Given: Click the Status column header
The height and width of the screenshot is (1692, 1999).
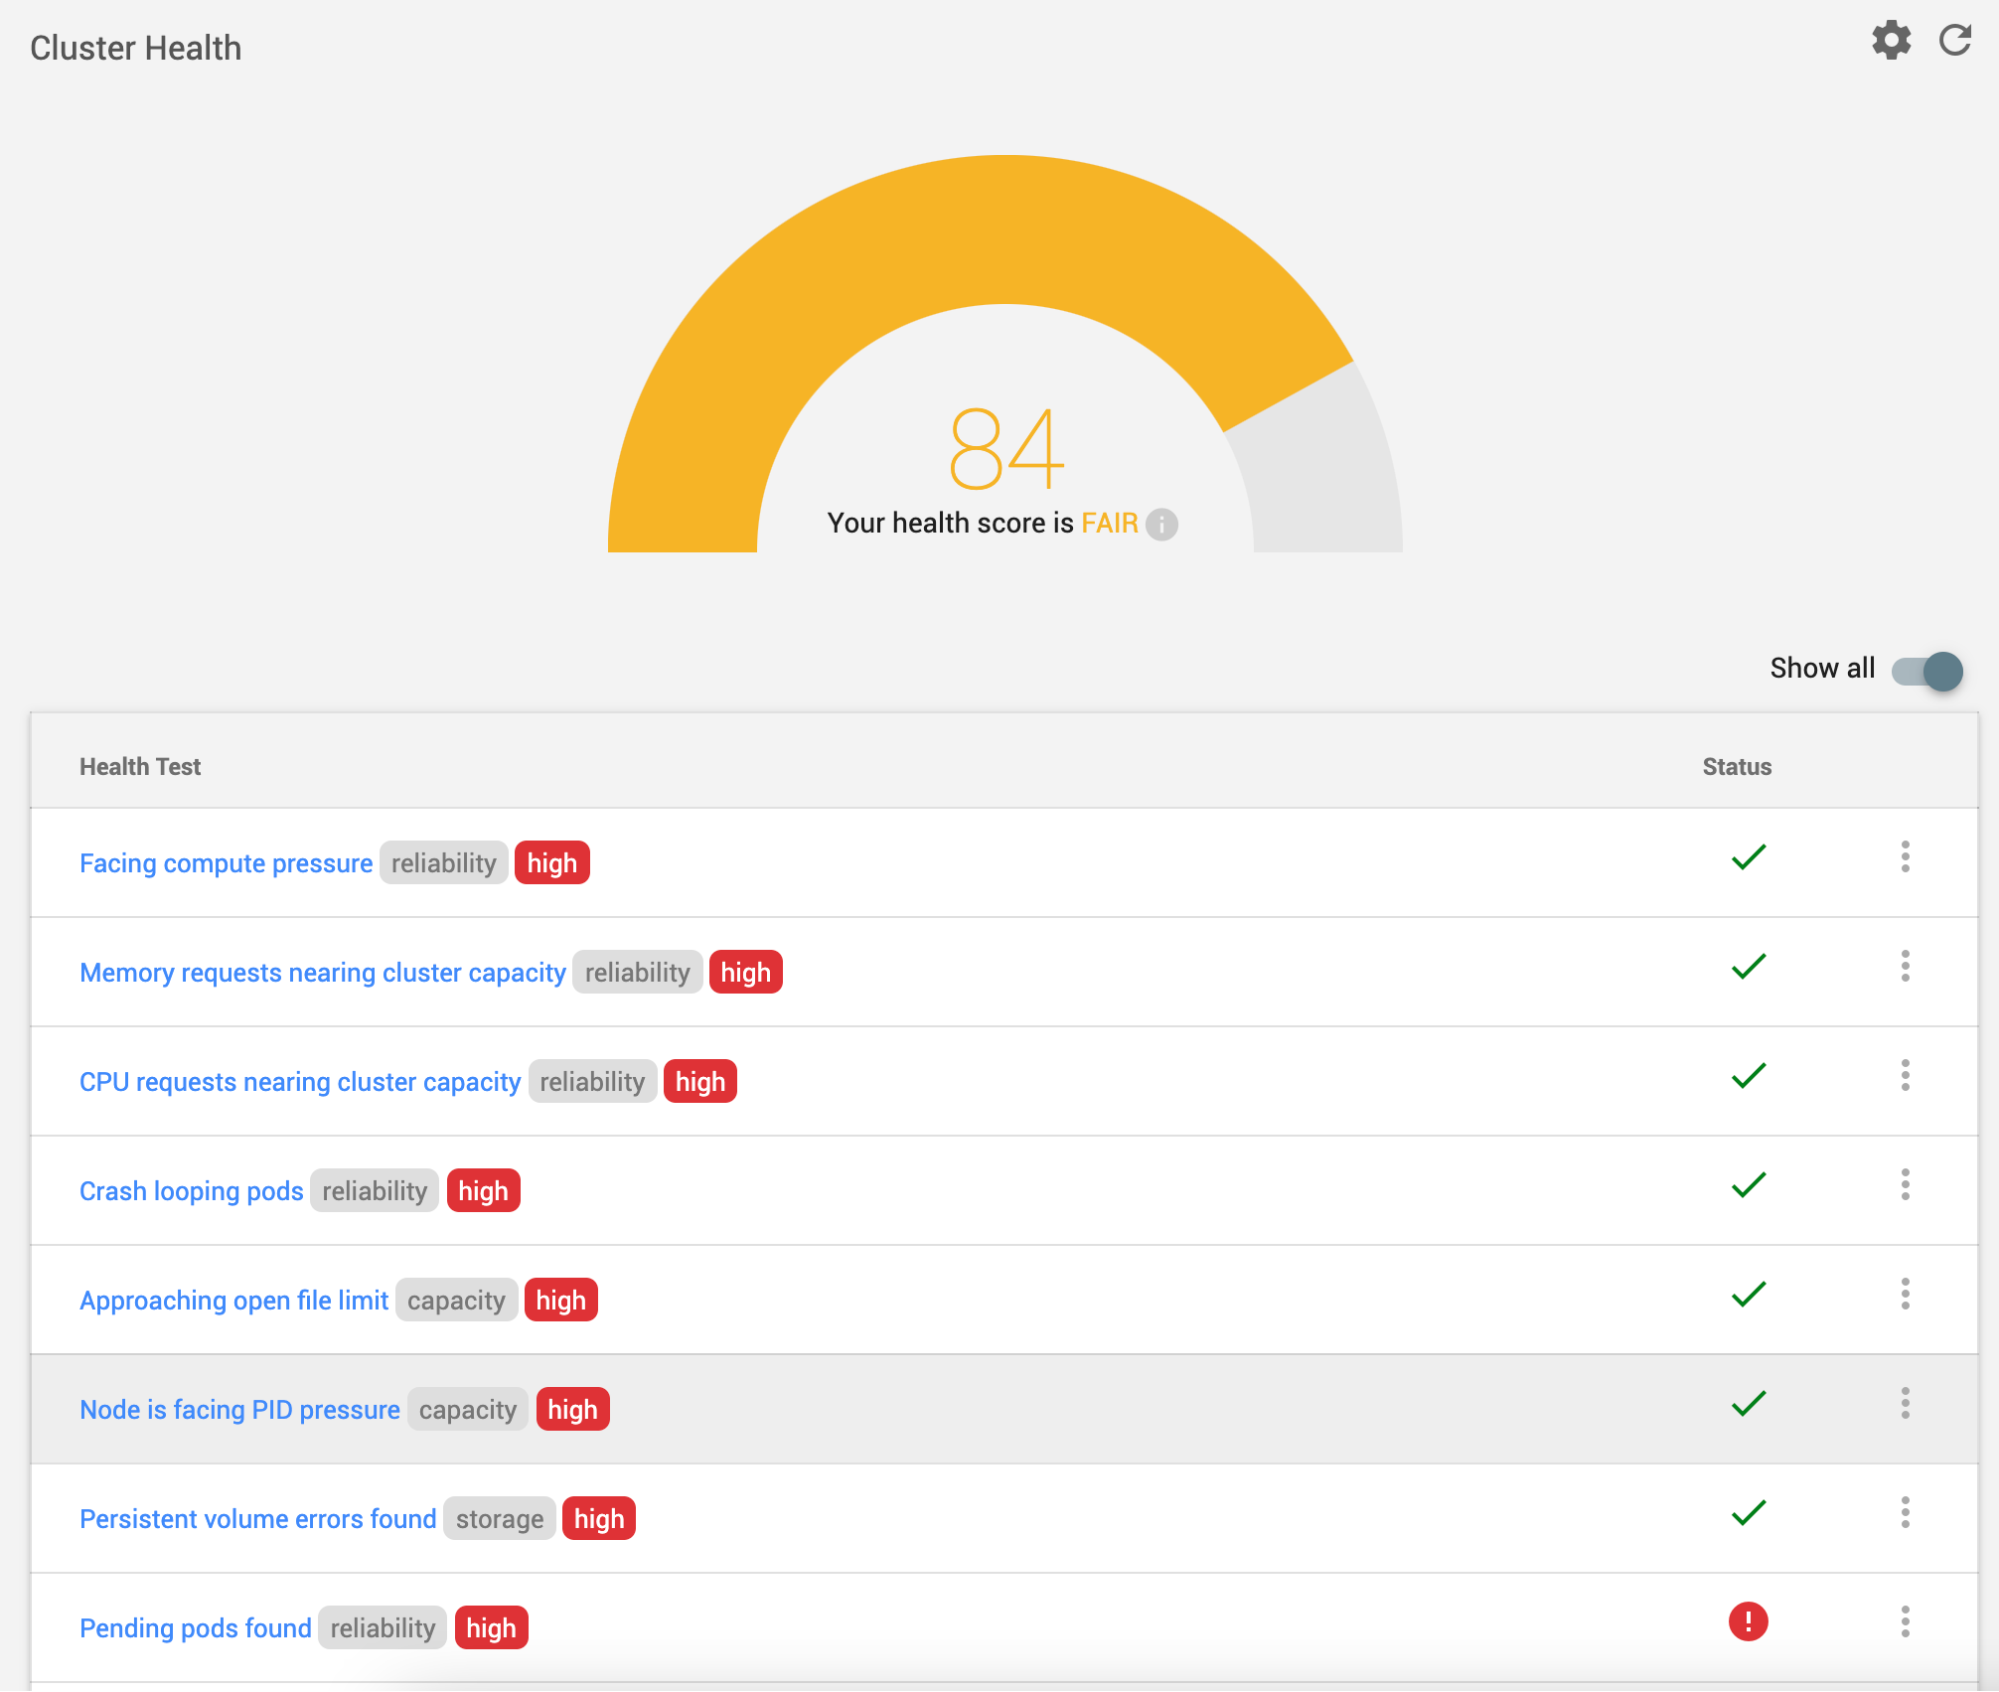Looking at the screenshot, I should (1735, 765).
